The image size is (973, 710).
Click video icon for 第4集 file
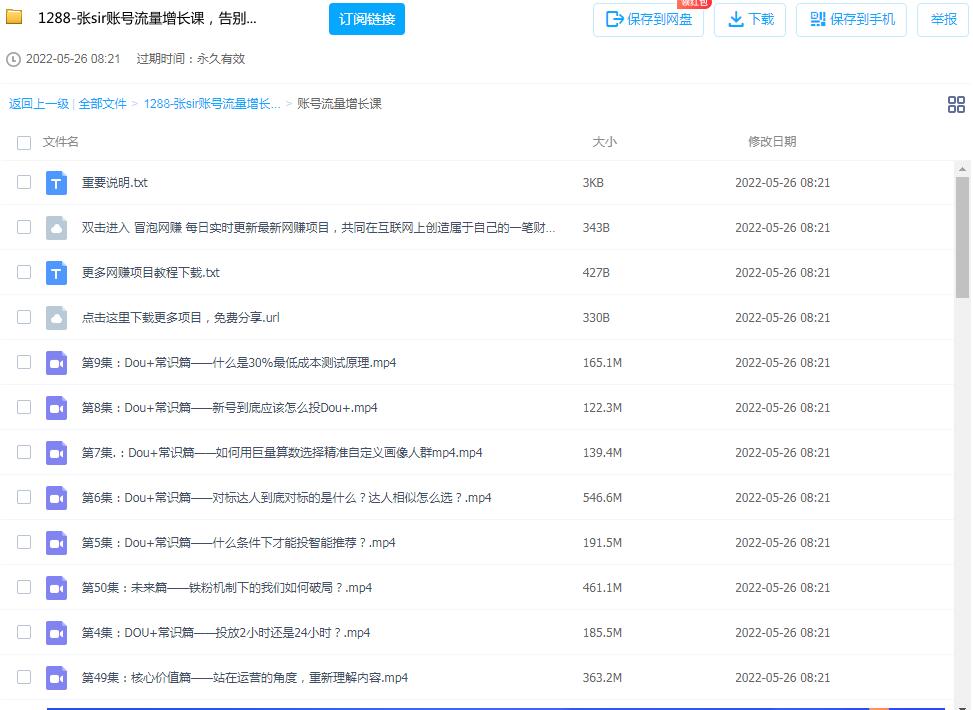56,633
